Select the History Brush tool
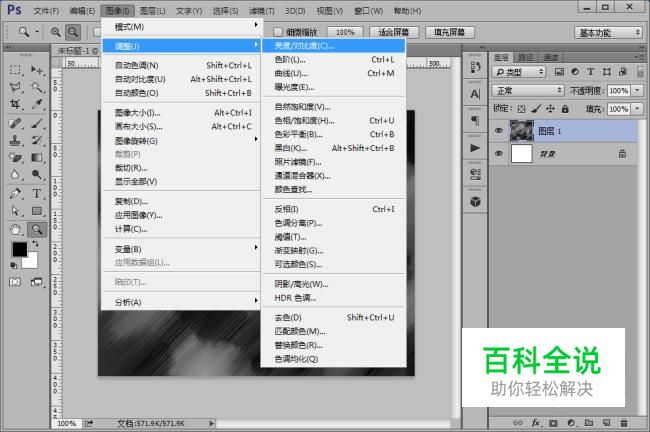Screen dimensions: 650x432 tap(37, 140)
